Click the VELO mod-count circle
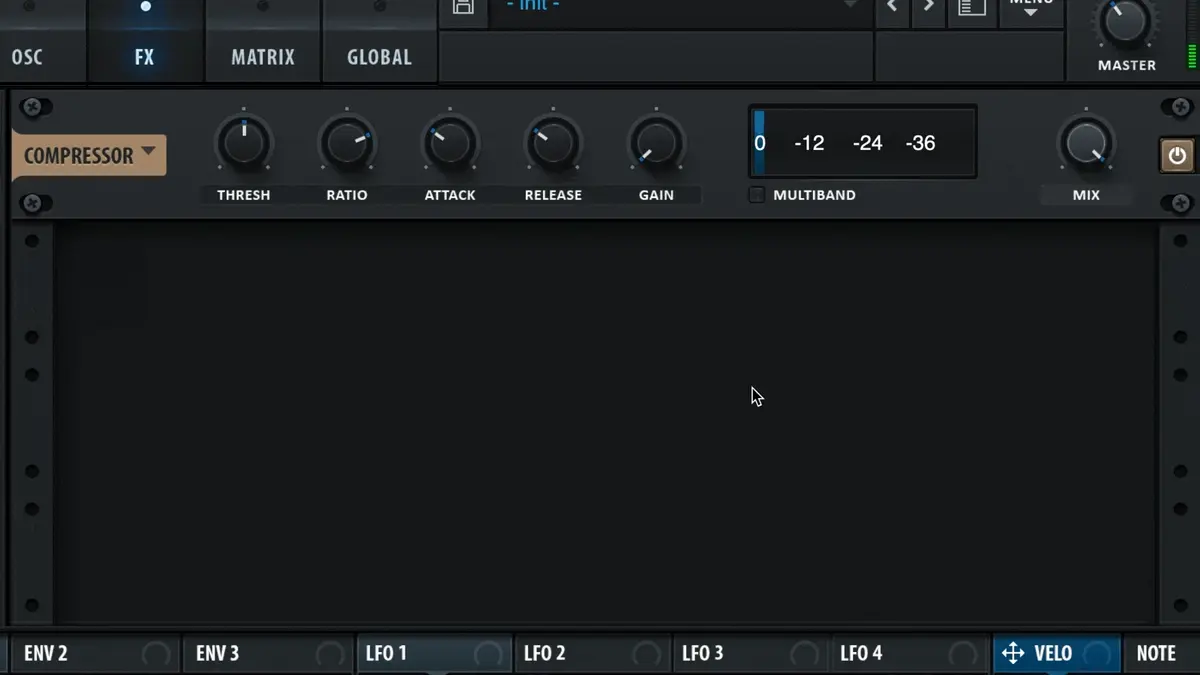Viewport: 1200px width, 675px height. 1097,655
